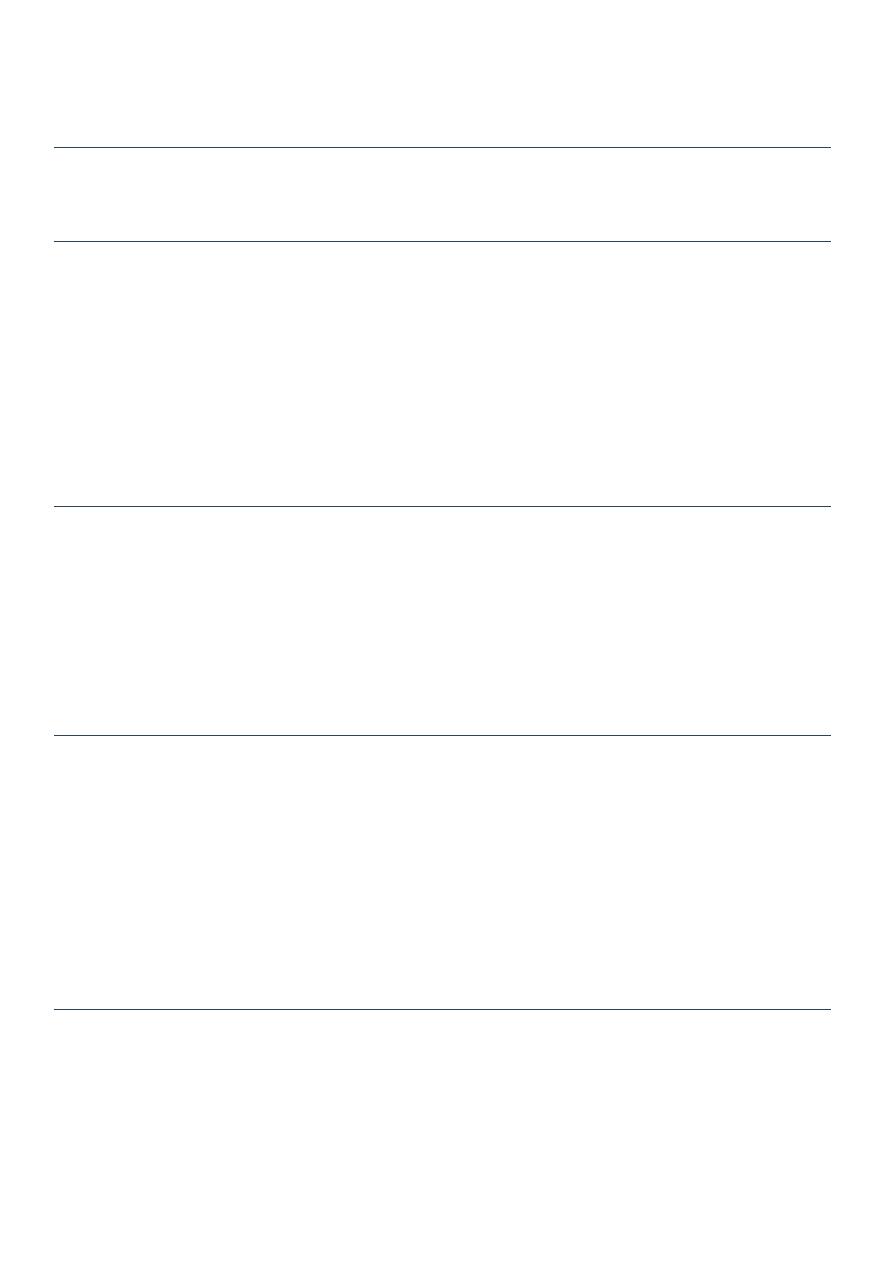893x1263 pixels.
Task: Select the blank section between fourth and fifth dividers
Action: [x=442, y=873]
